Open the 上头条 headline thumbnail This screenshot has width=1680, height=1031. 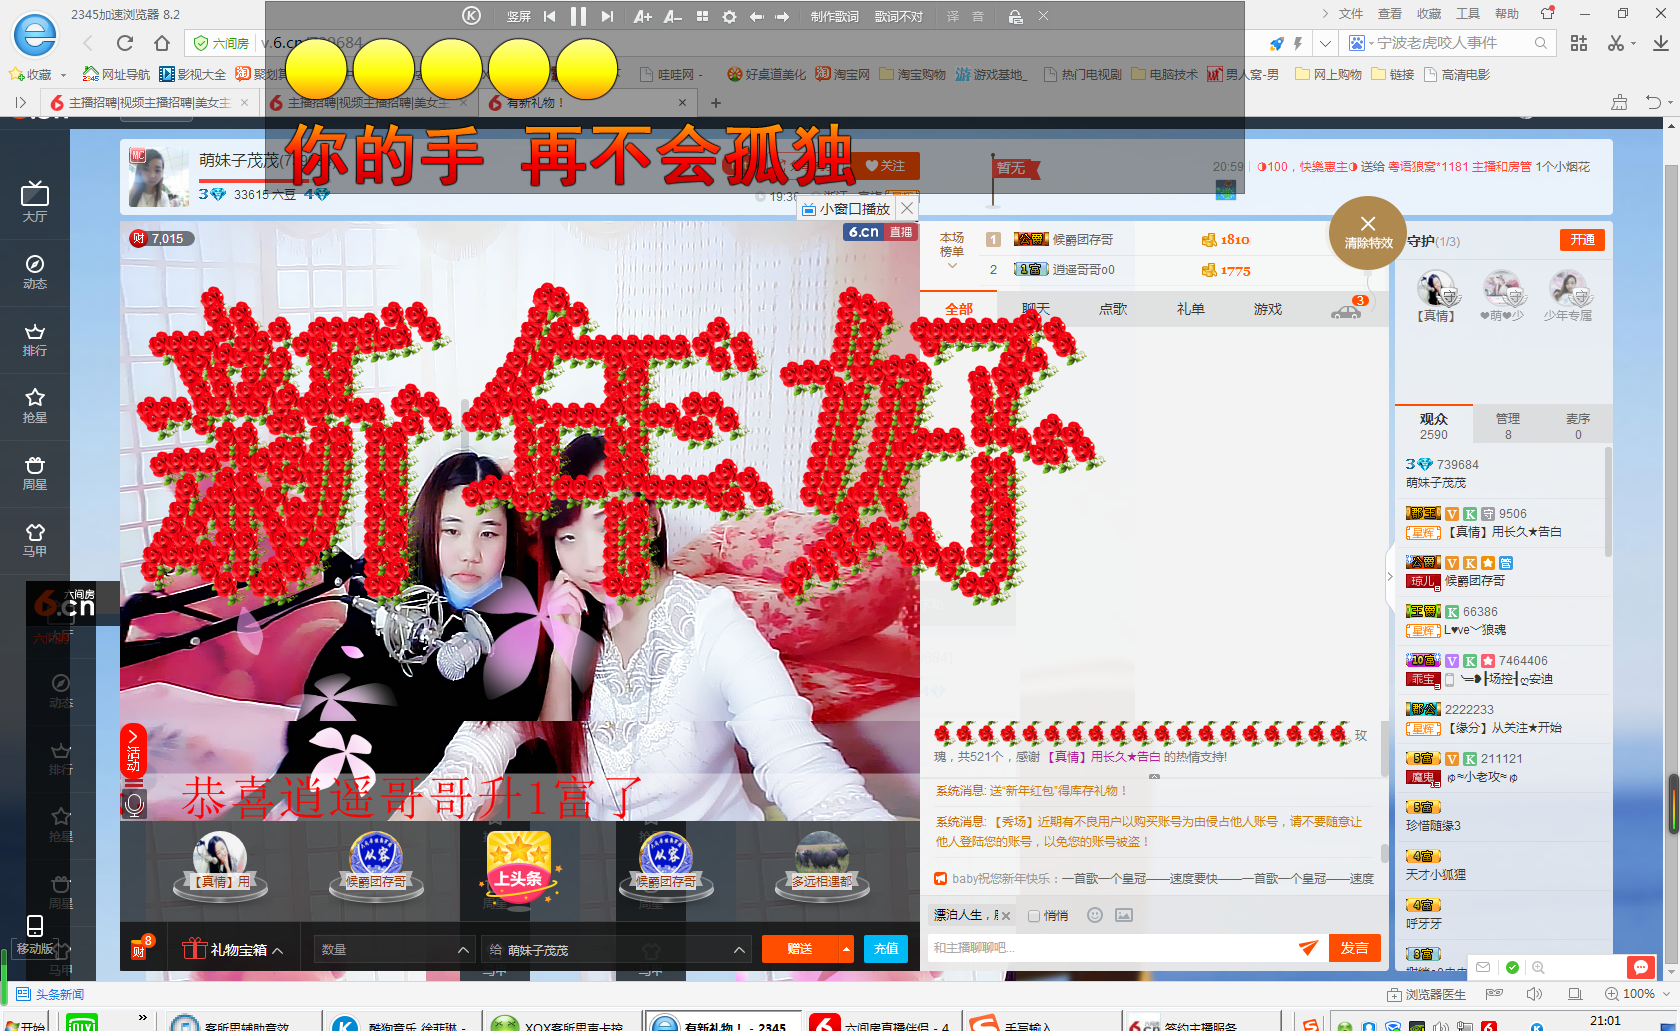519,867
